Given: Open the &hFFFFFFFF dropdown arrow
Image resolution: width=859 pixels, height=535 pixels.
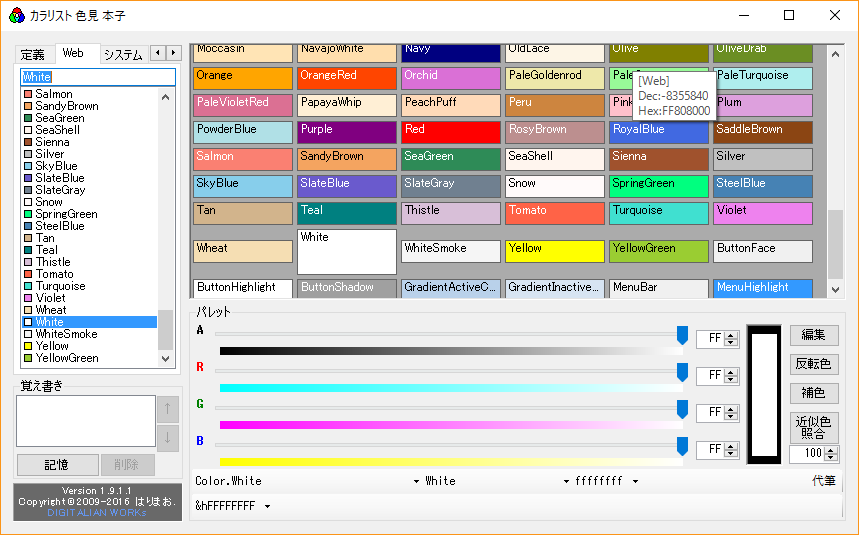Looking at the screenshot, I should (x=267, y=506).
